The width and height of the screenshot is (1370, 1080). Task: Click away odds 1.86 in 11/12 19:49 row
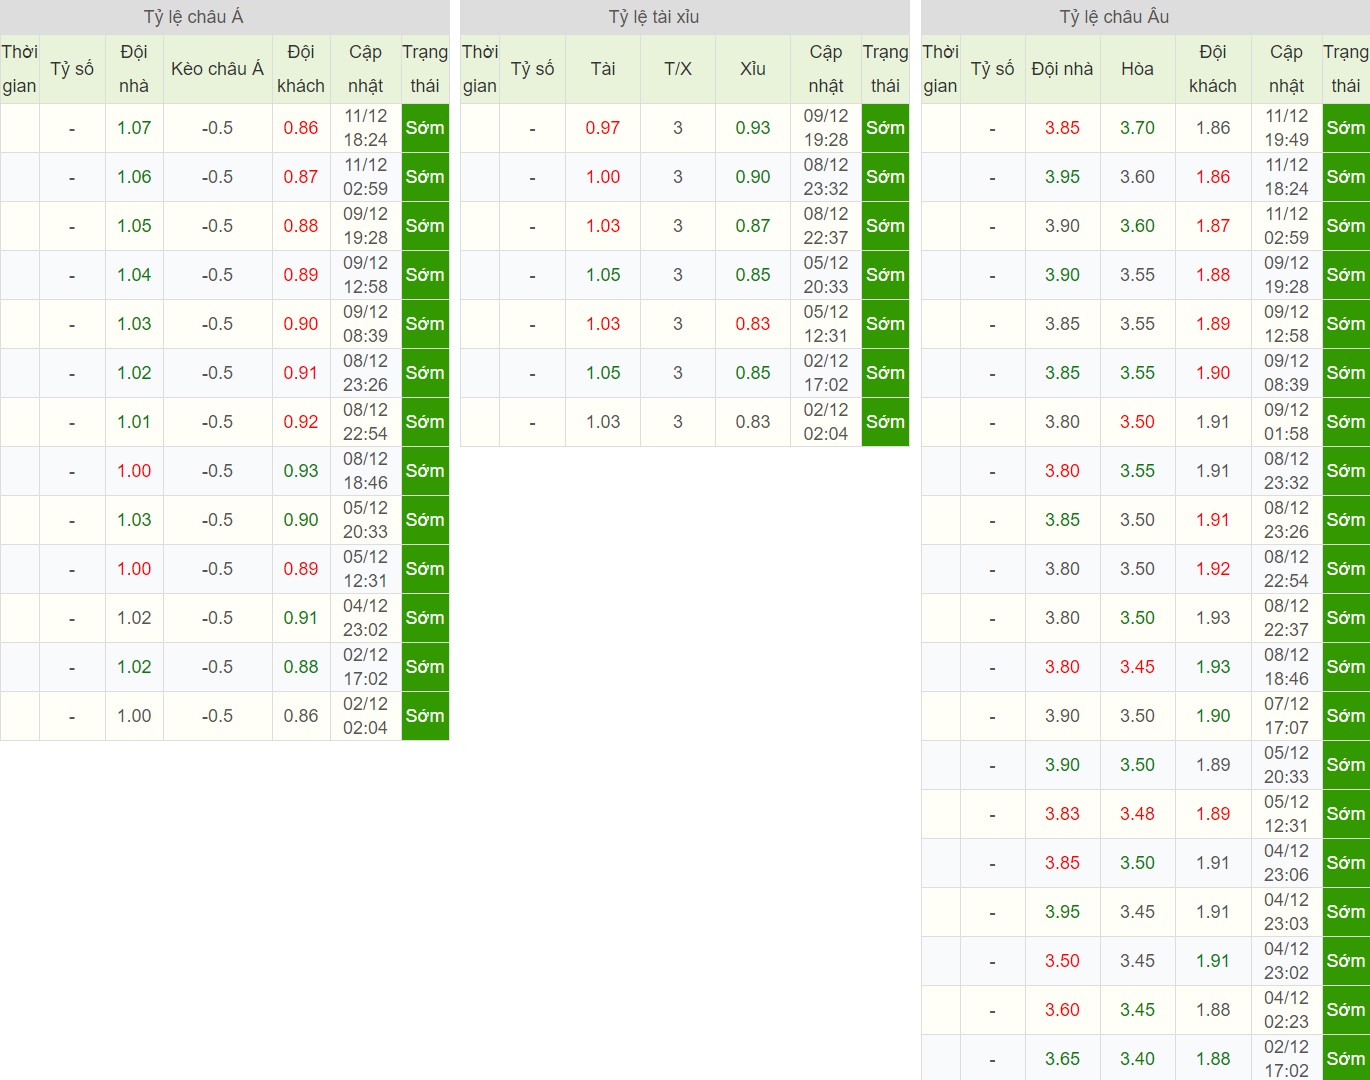[1213, 128]
